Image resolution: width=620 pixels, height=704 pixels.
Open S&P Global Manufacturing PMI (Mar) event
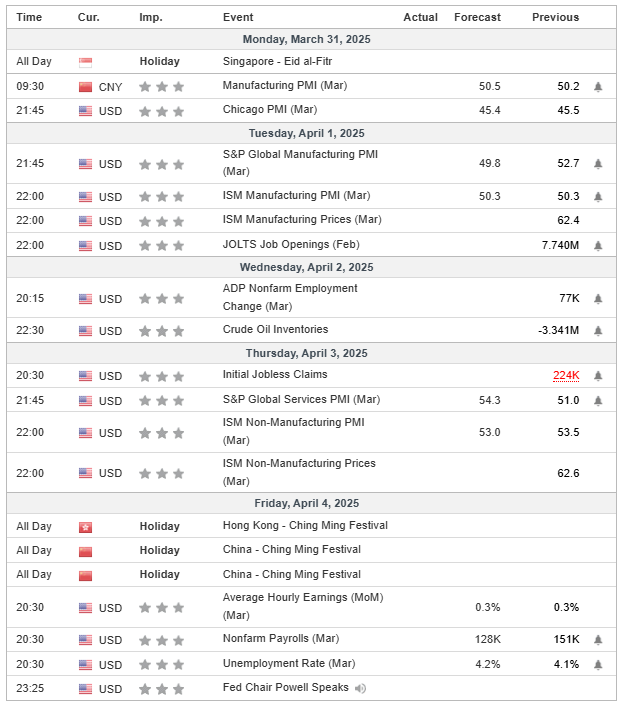(300, 163)
